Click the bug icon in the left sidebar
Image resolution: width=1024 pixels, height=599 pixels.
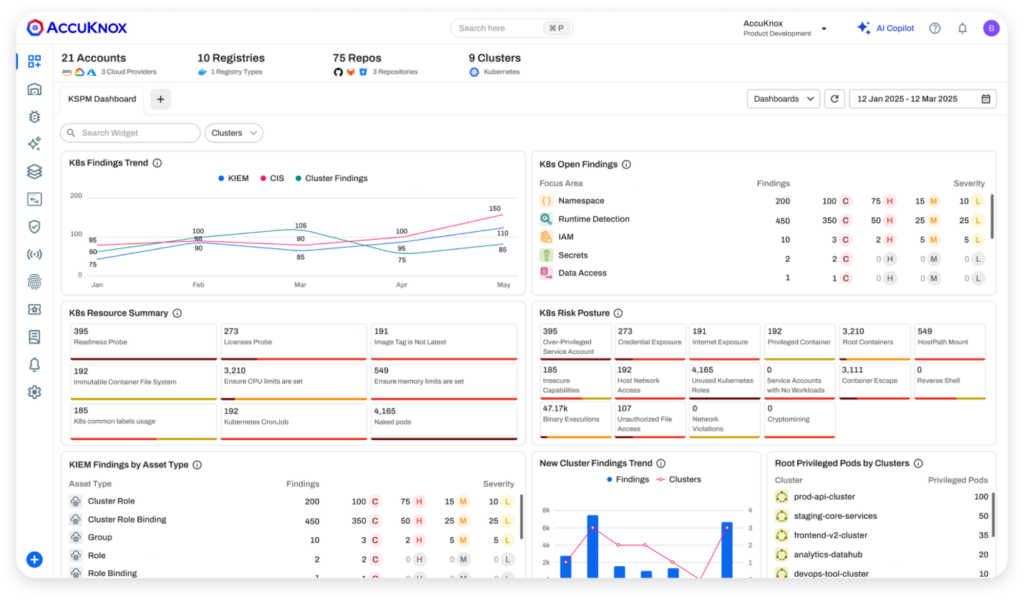[x=34, y=117]
